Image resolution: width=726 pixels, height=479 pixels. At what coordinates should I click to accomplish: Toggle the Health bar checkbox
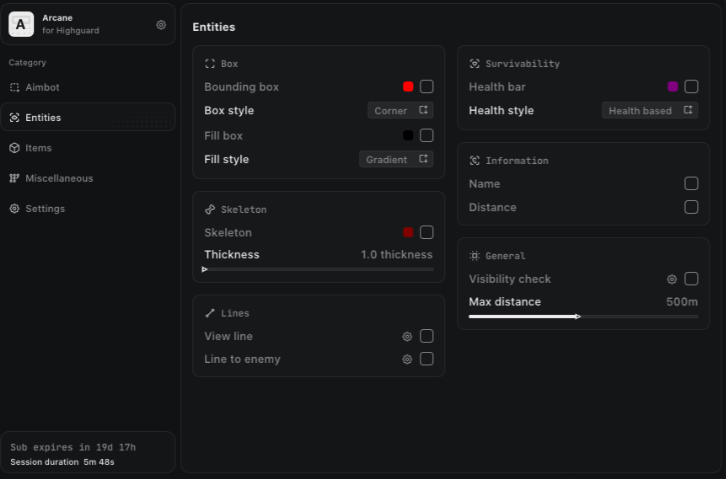point(691,87)
